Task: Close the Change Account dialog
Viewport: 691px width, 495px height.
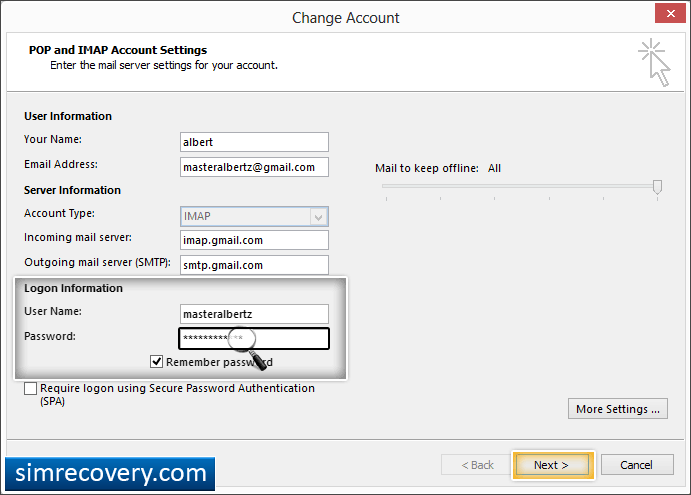Action: (x=670, y=13)
